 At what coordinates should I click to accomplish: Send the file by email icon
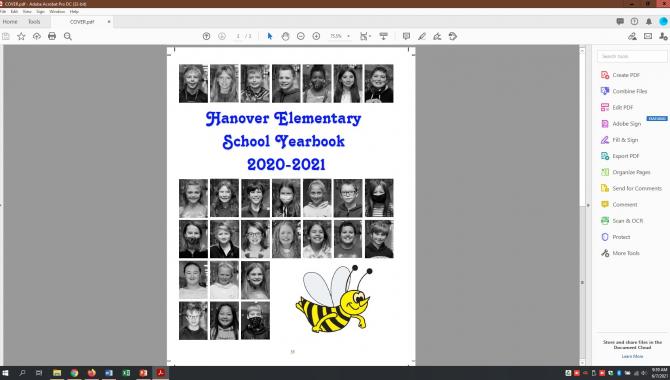click(x=648, y=36)
